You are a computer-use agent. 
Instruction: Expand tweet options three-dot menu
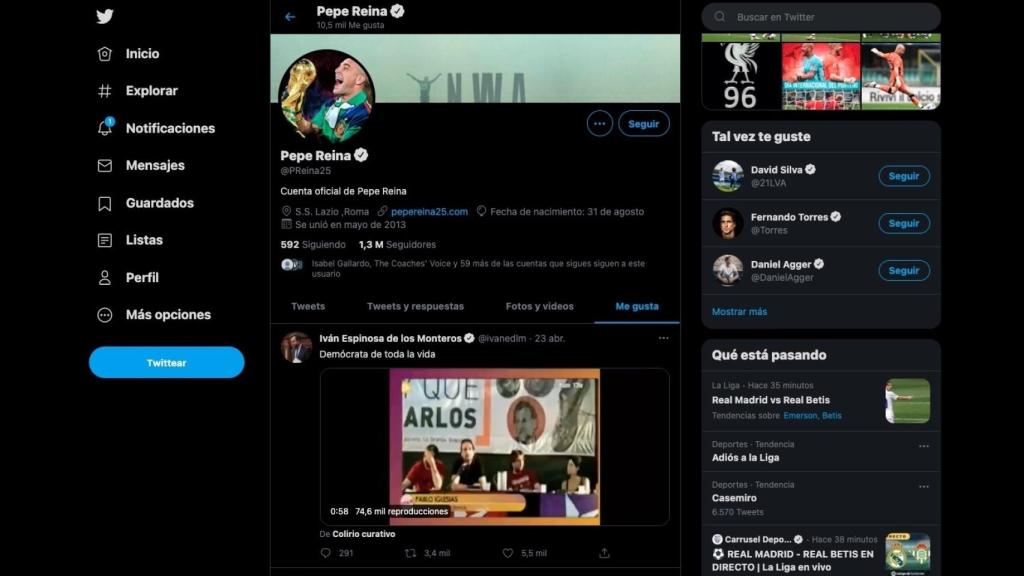pos(663,338)
